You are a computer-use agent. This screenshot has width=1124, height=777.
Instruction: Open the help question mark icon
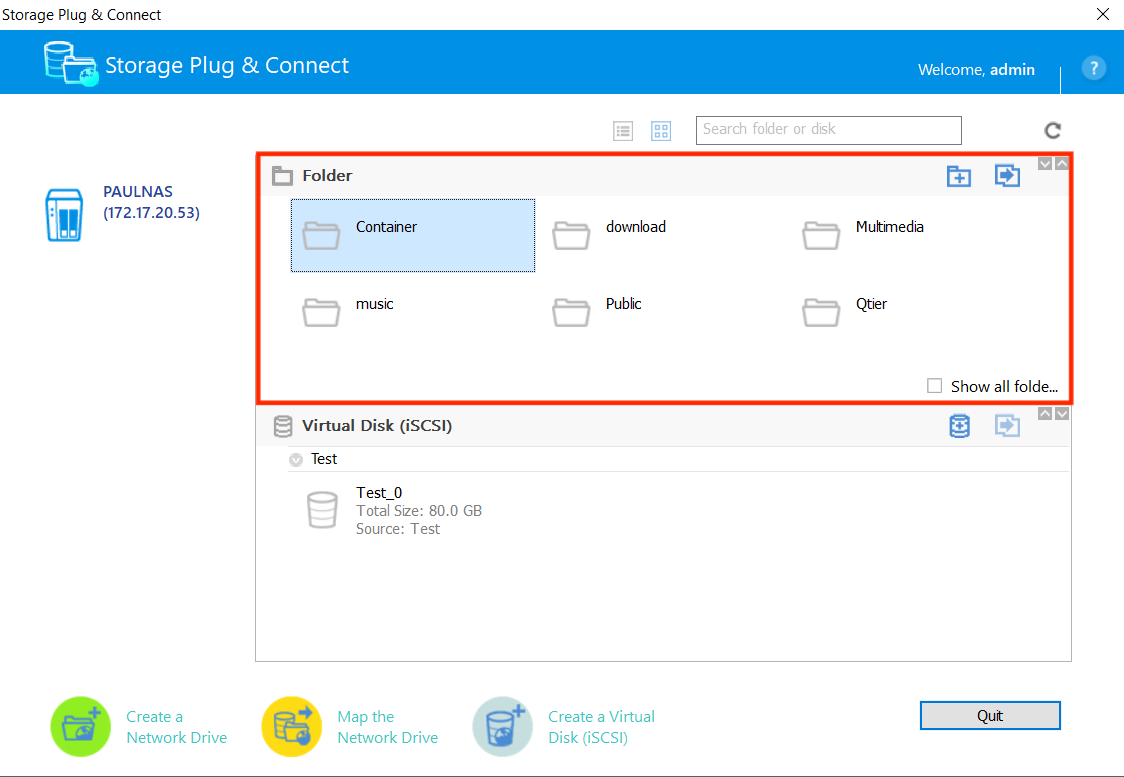pyautogui.click(x=1093, y=68)
